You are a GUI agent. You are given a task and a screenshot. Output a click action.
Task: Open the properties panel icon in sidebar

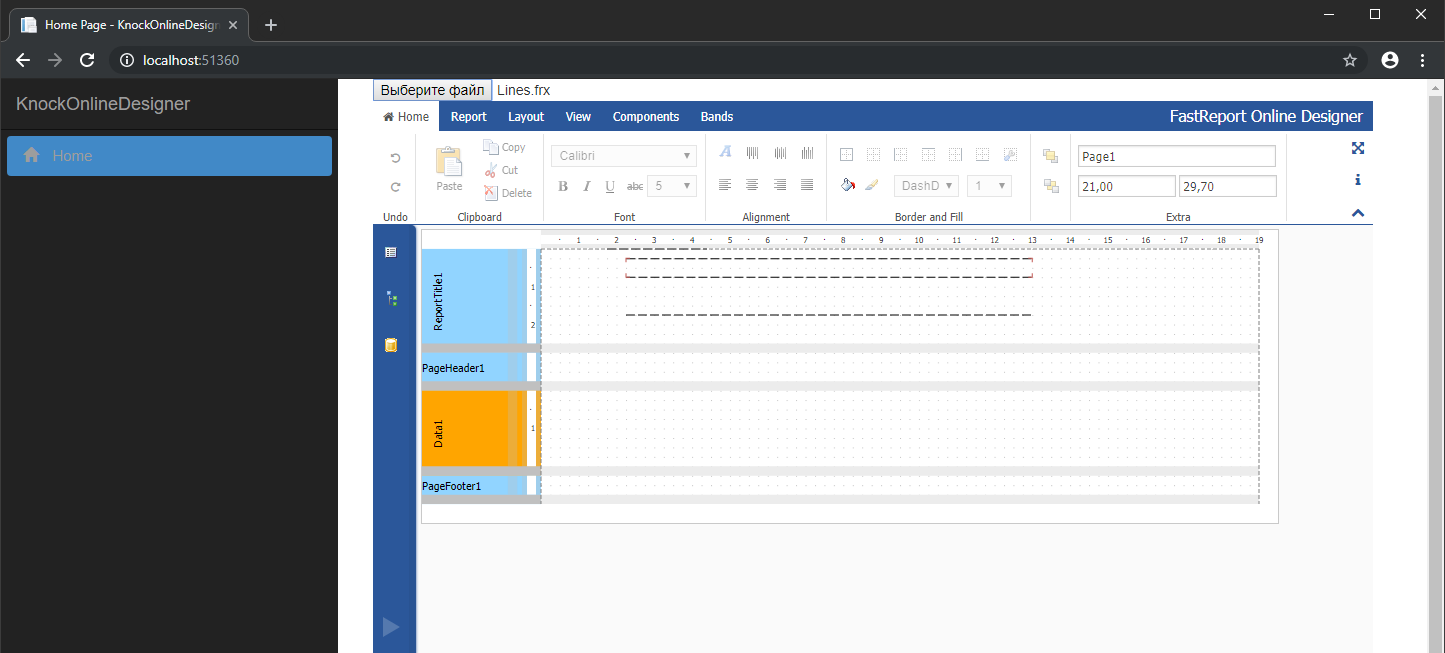[391, 252]
